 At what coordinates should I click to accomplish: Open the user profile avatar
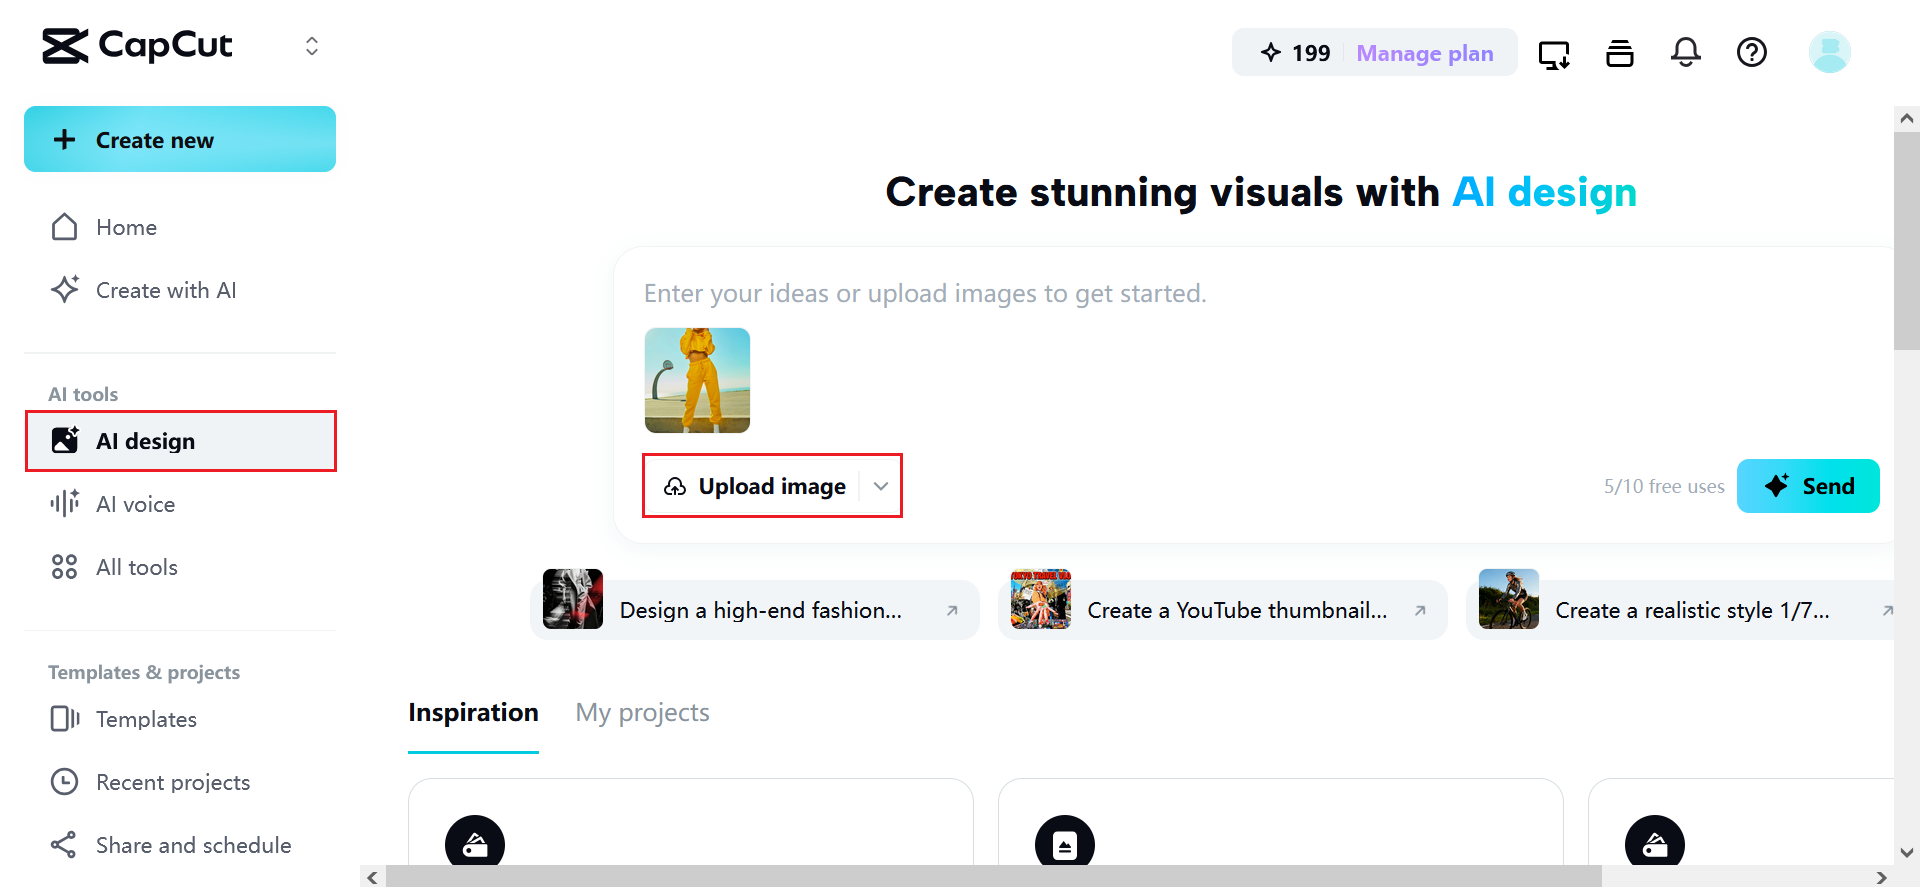(1829, 52)
